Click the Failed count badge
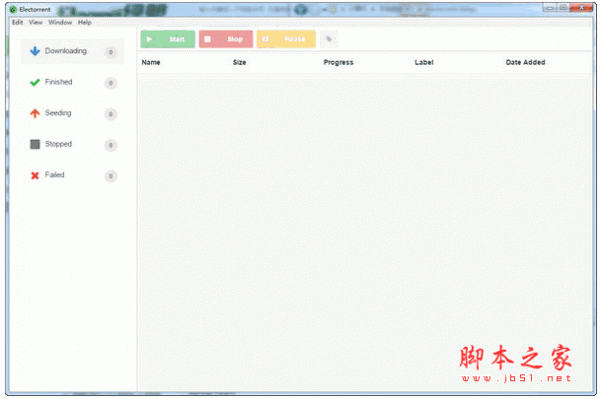Viewport: 600px width, 399px height. (111, 176)
